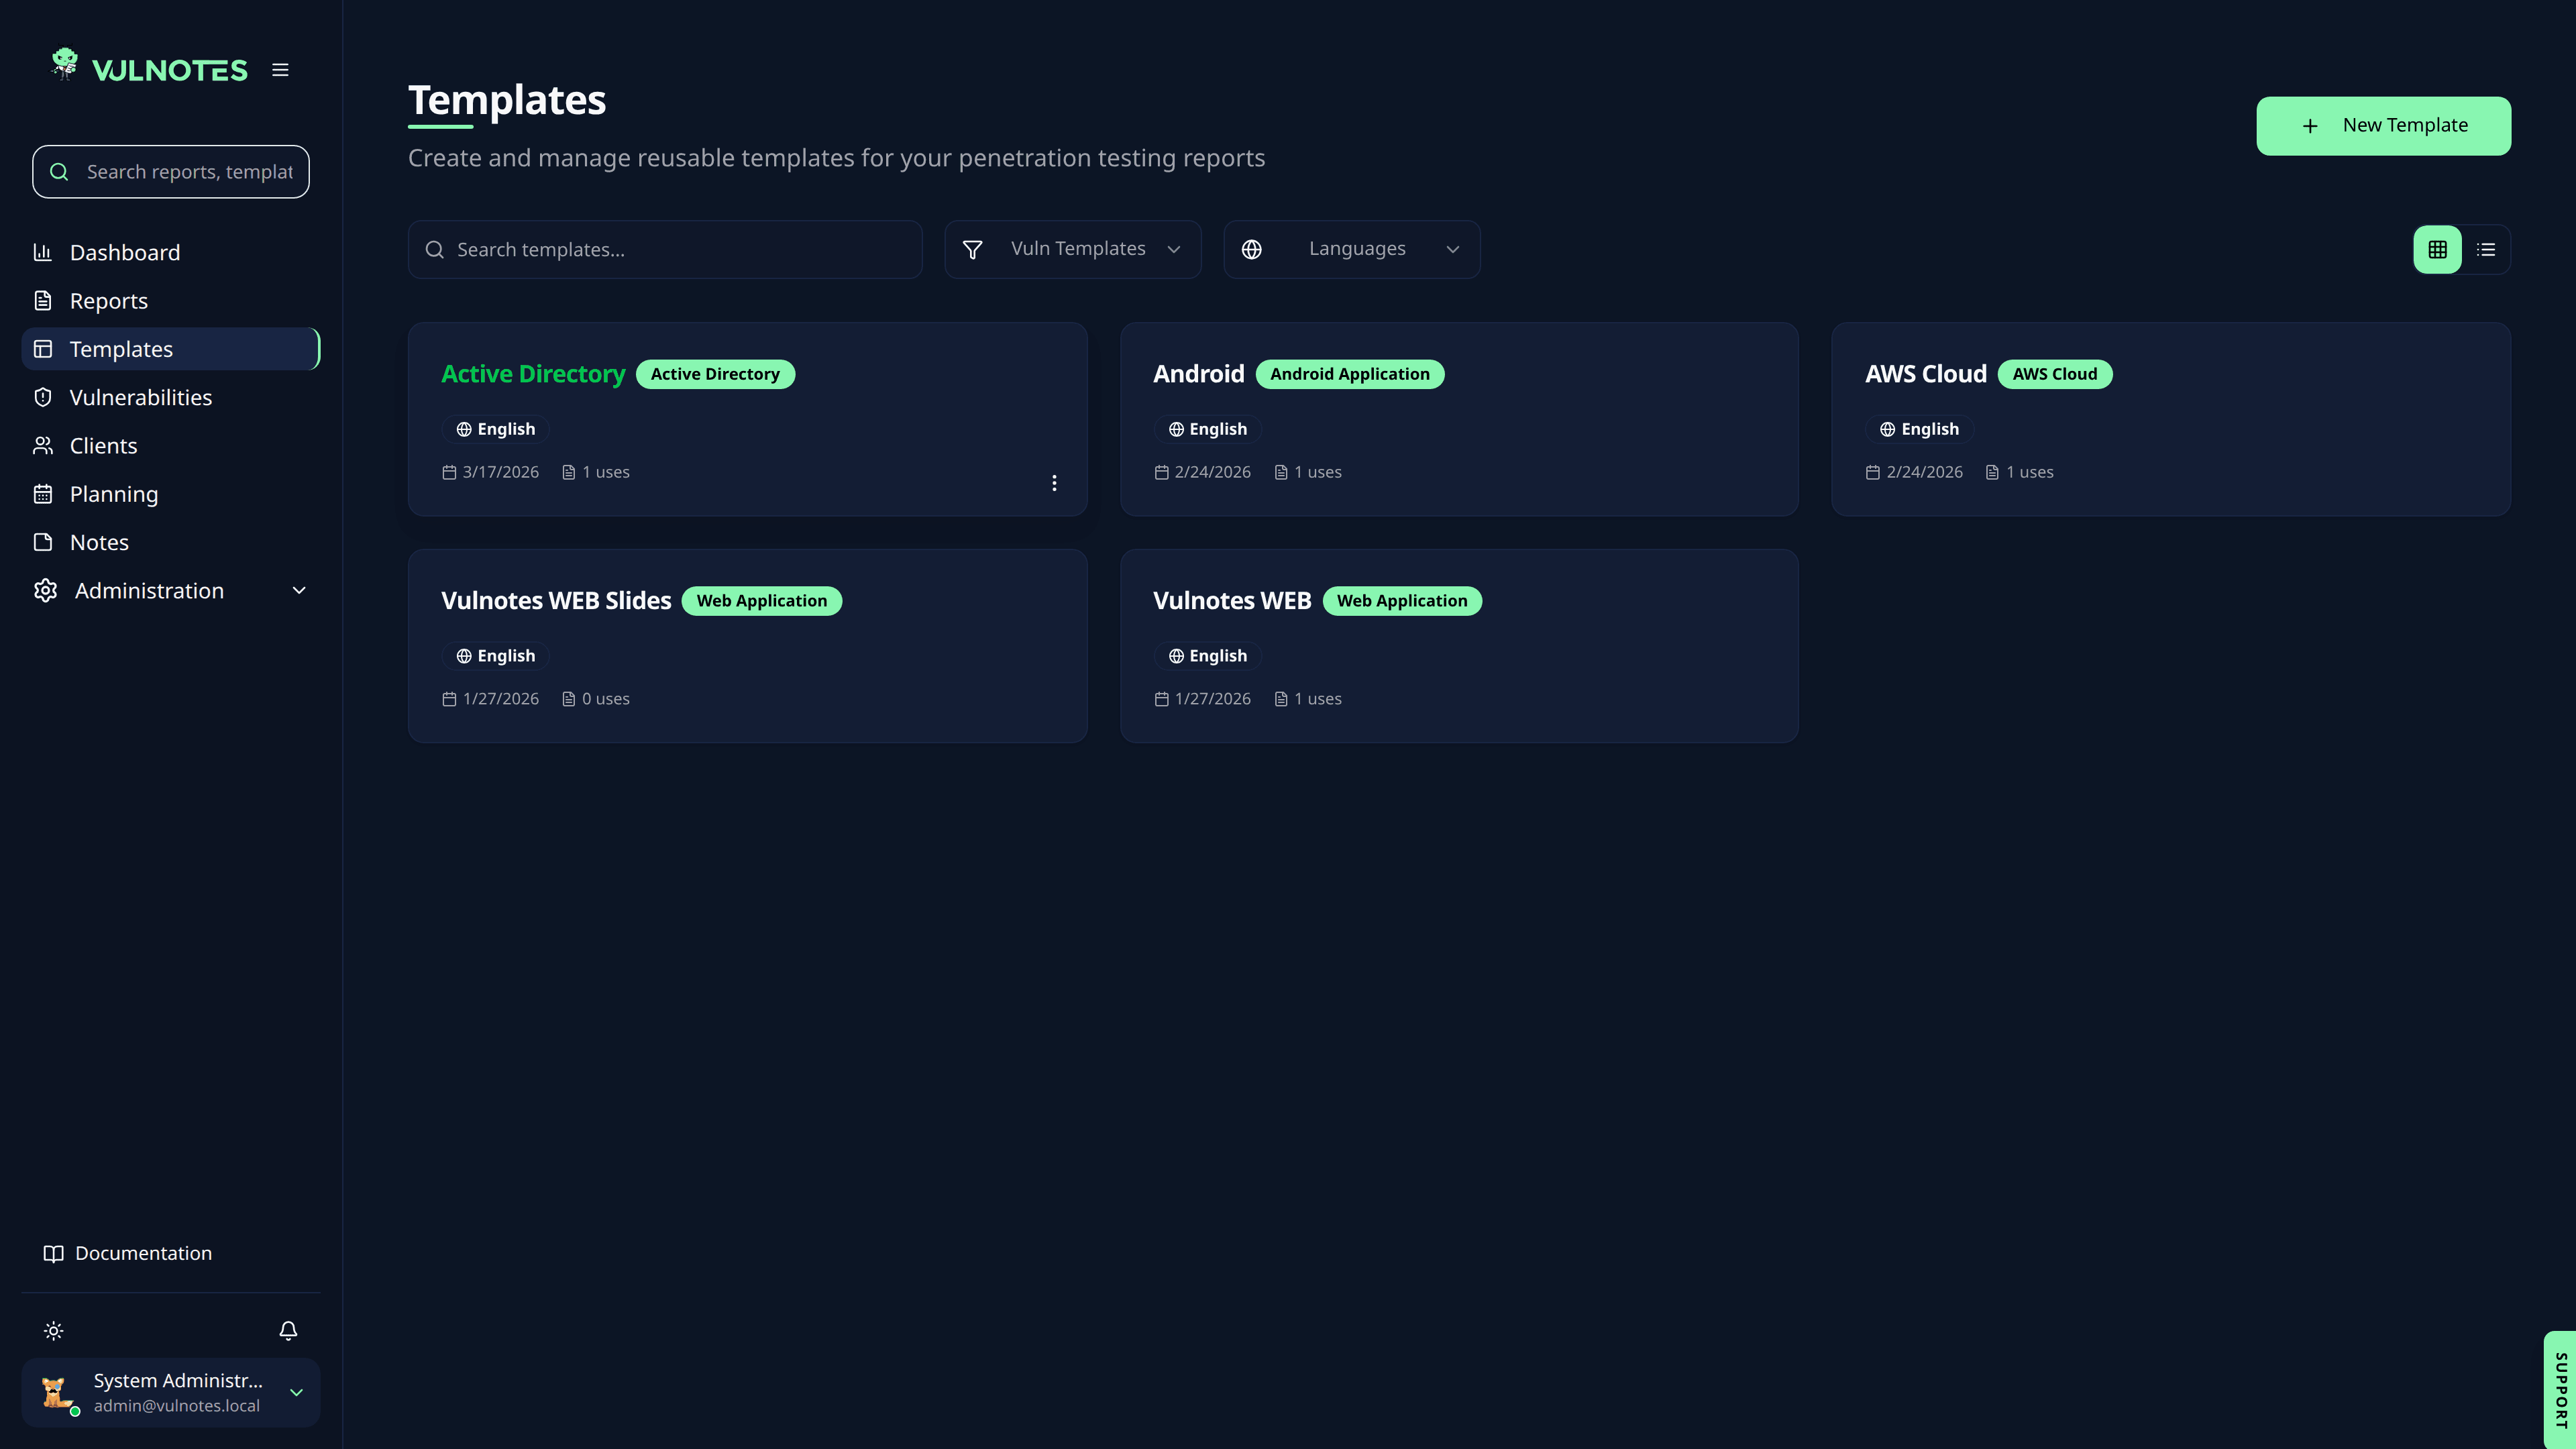Click the Dashboard chart icon
This screenshot has width=2576, height=1449.
(x=43, y=252)
